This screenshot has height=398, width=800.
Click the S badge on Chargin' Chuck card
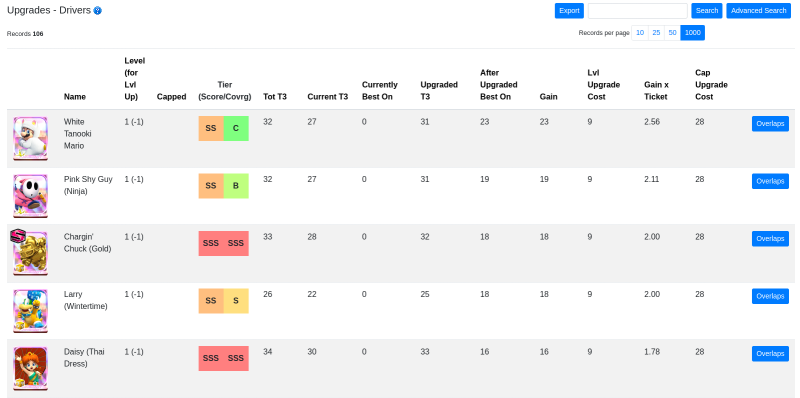coord(18,235)
